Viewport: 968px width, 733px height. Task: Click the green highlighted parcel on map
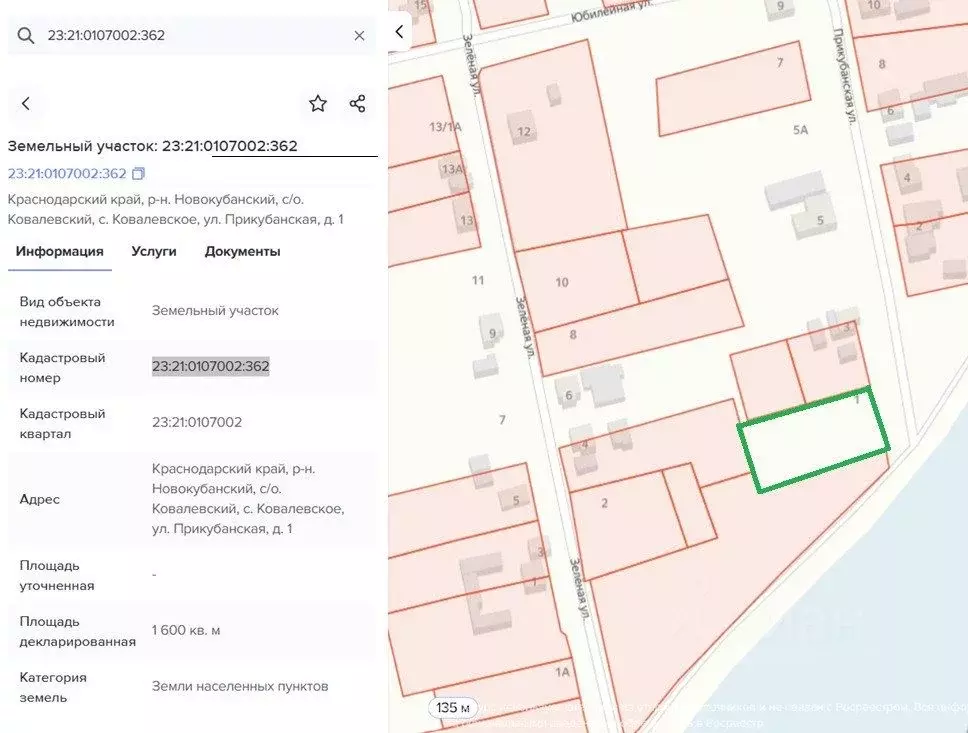(x=814, y=440)
